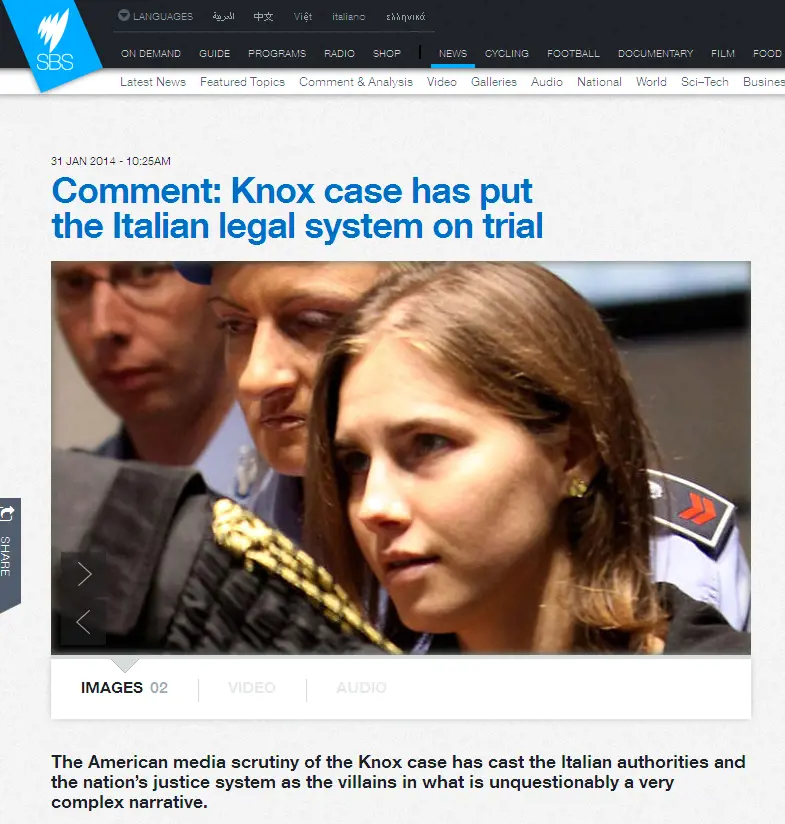
Task: Open the On Demand menu item
Action: coord(151,54)
